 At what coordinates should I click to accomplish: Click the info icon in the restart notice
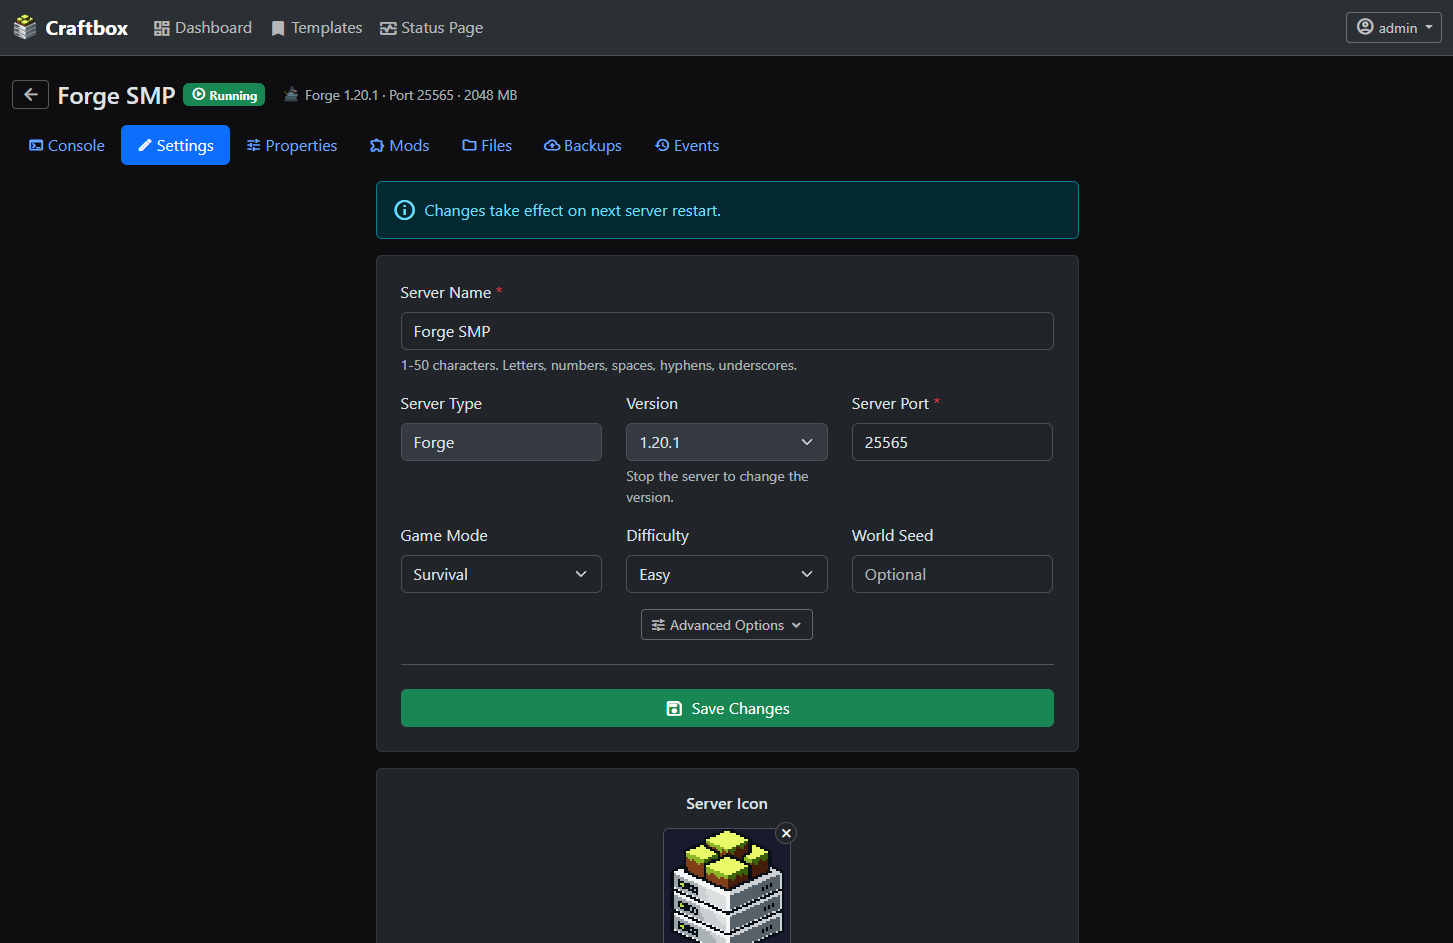click(x=404, y=210)
